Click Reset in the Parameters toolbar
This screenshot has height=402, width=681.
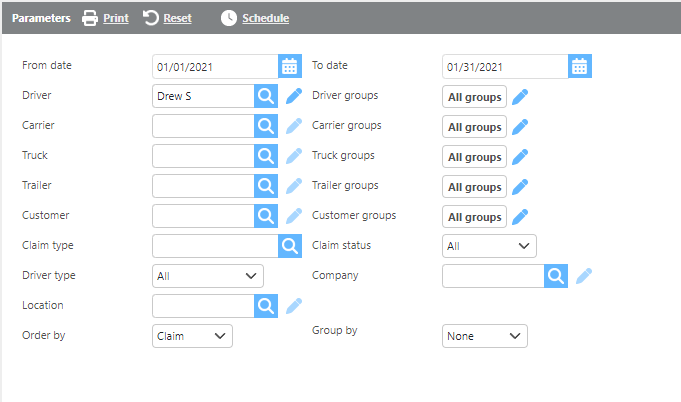click(x=167, y=18)
